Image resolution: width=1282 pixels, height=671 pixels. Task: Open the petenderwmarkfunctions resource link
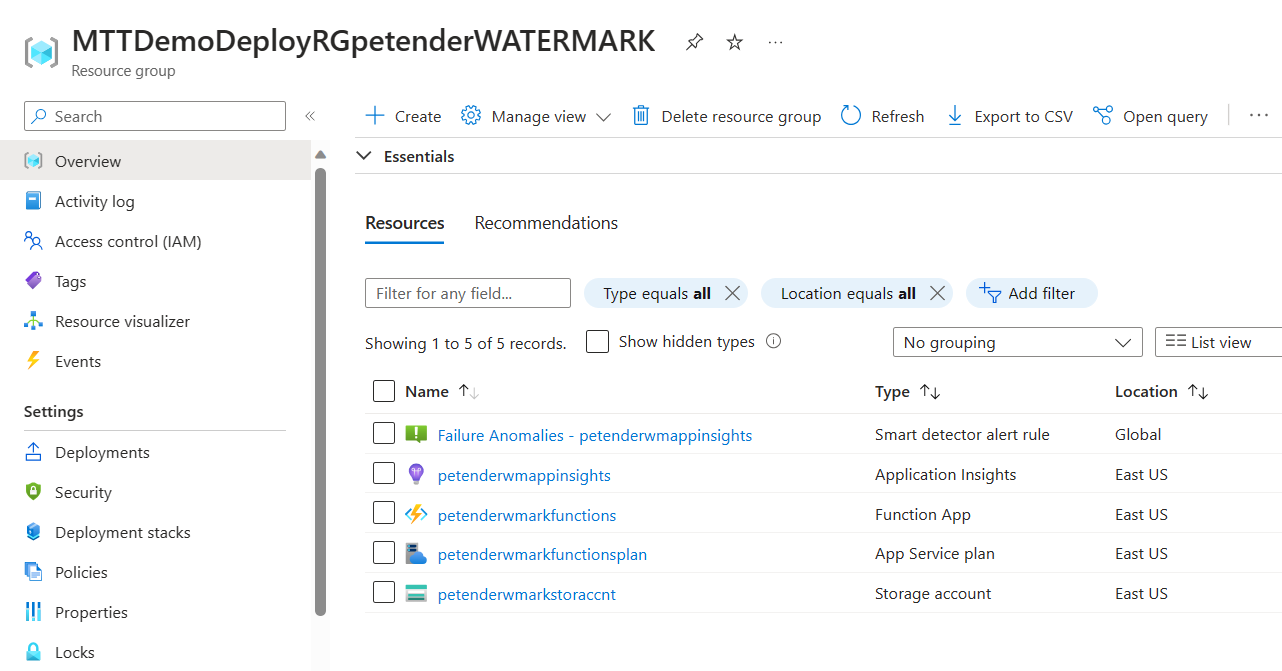click(x=527, y=515)
